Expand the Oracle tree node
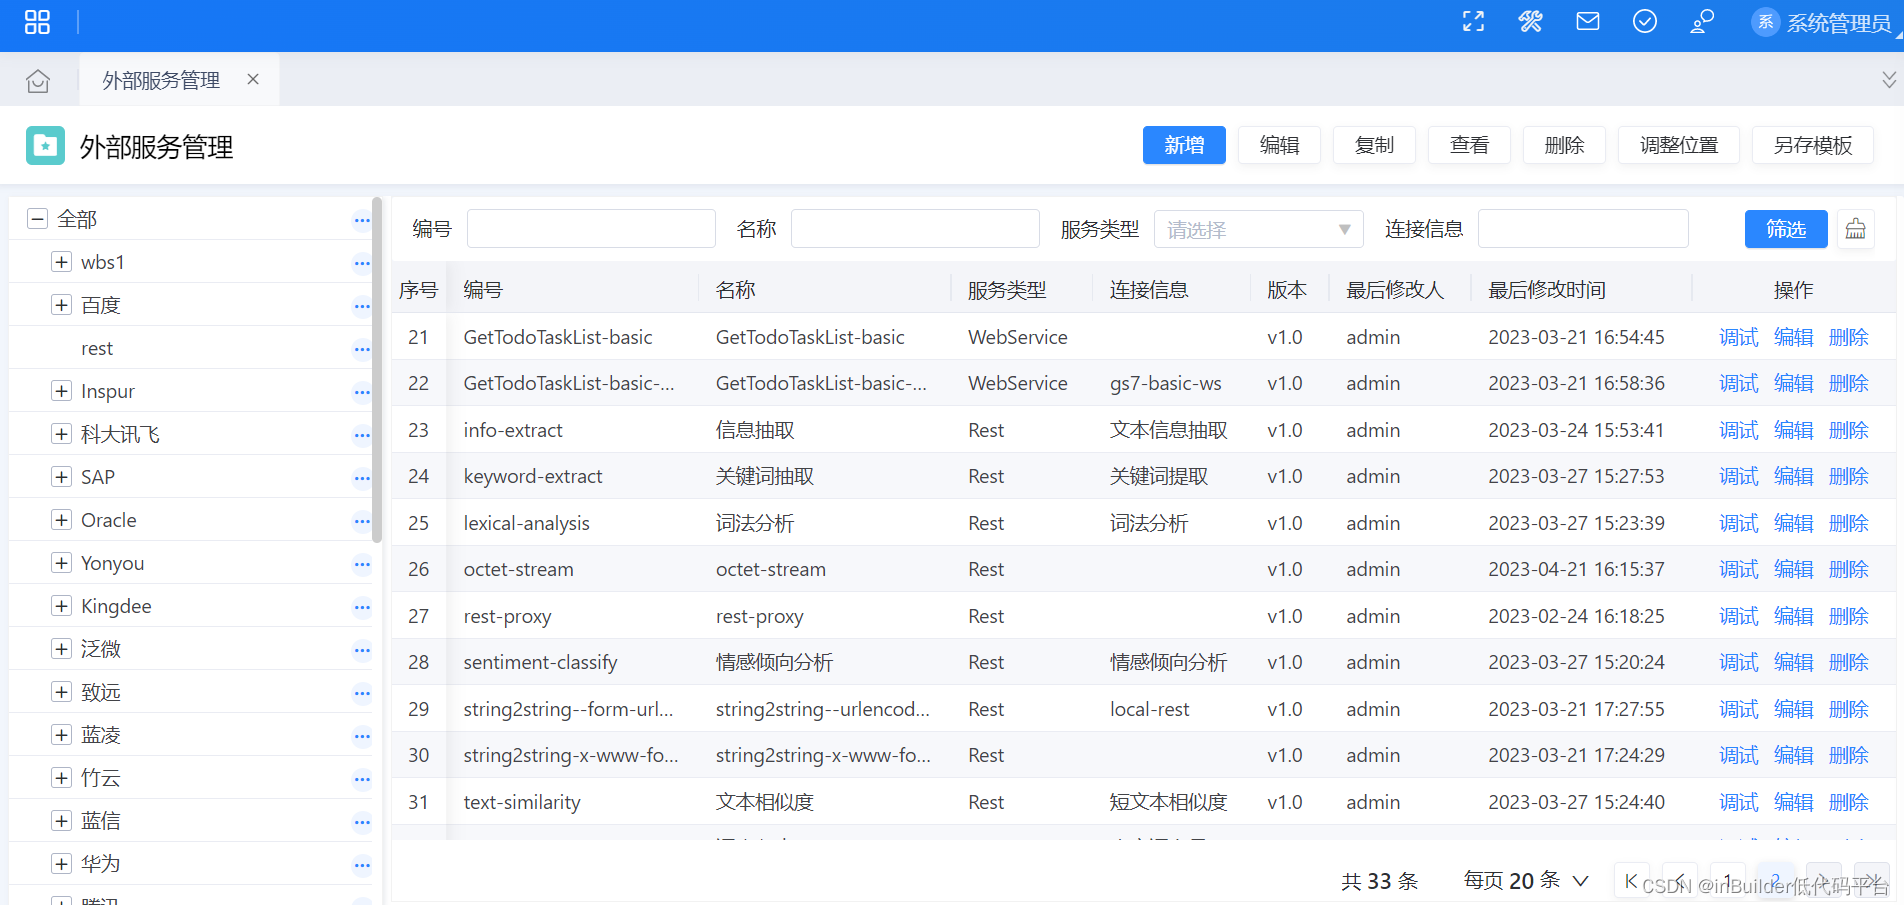Image resolution: width=1904 pixels, height=905 pixels. click(x=61, y=519)
